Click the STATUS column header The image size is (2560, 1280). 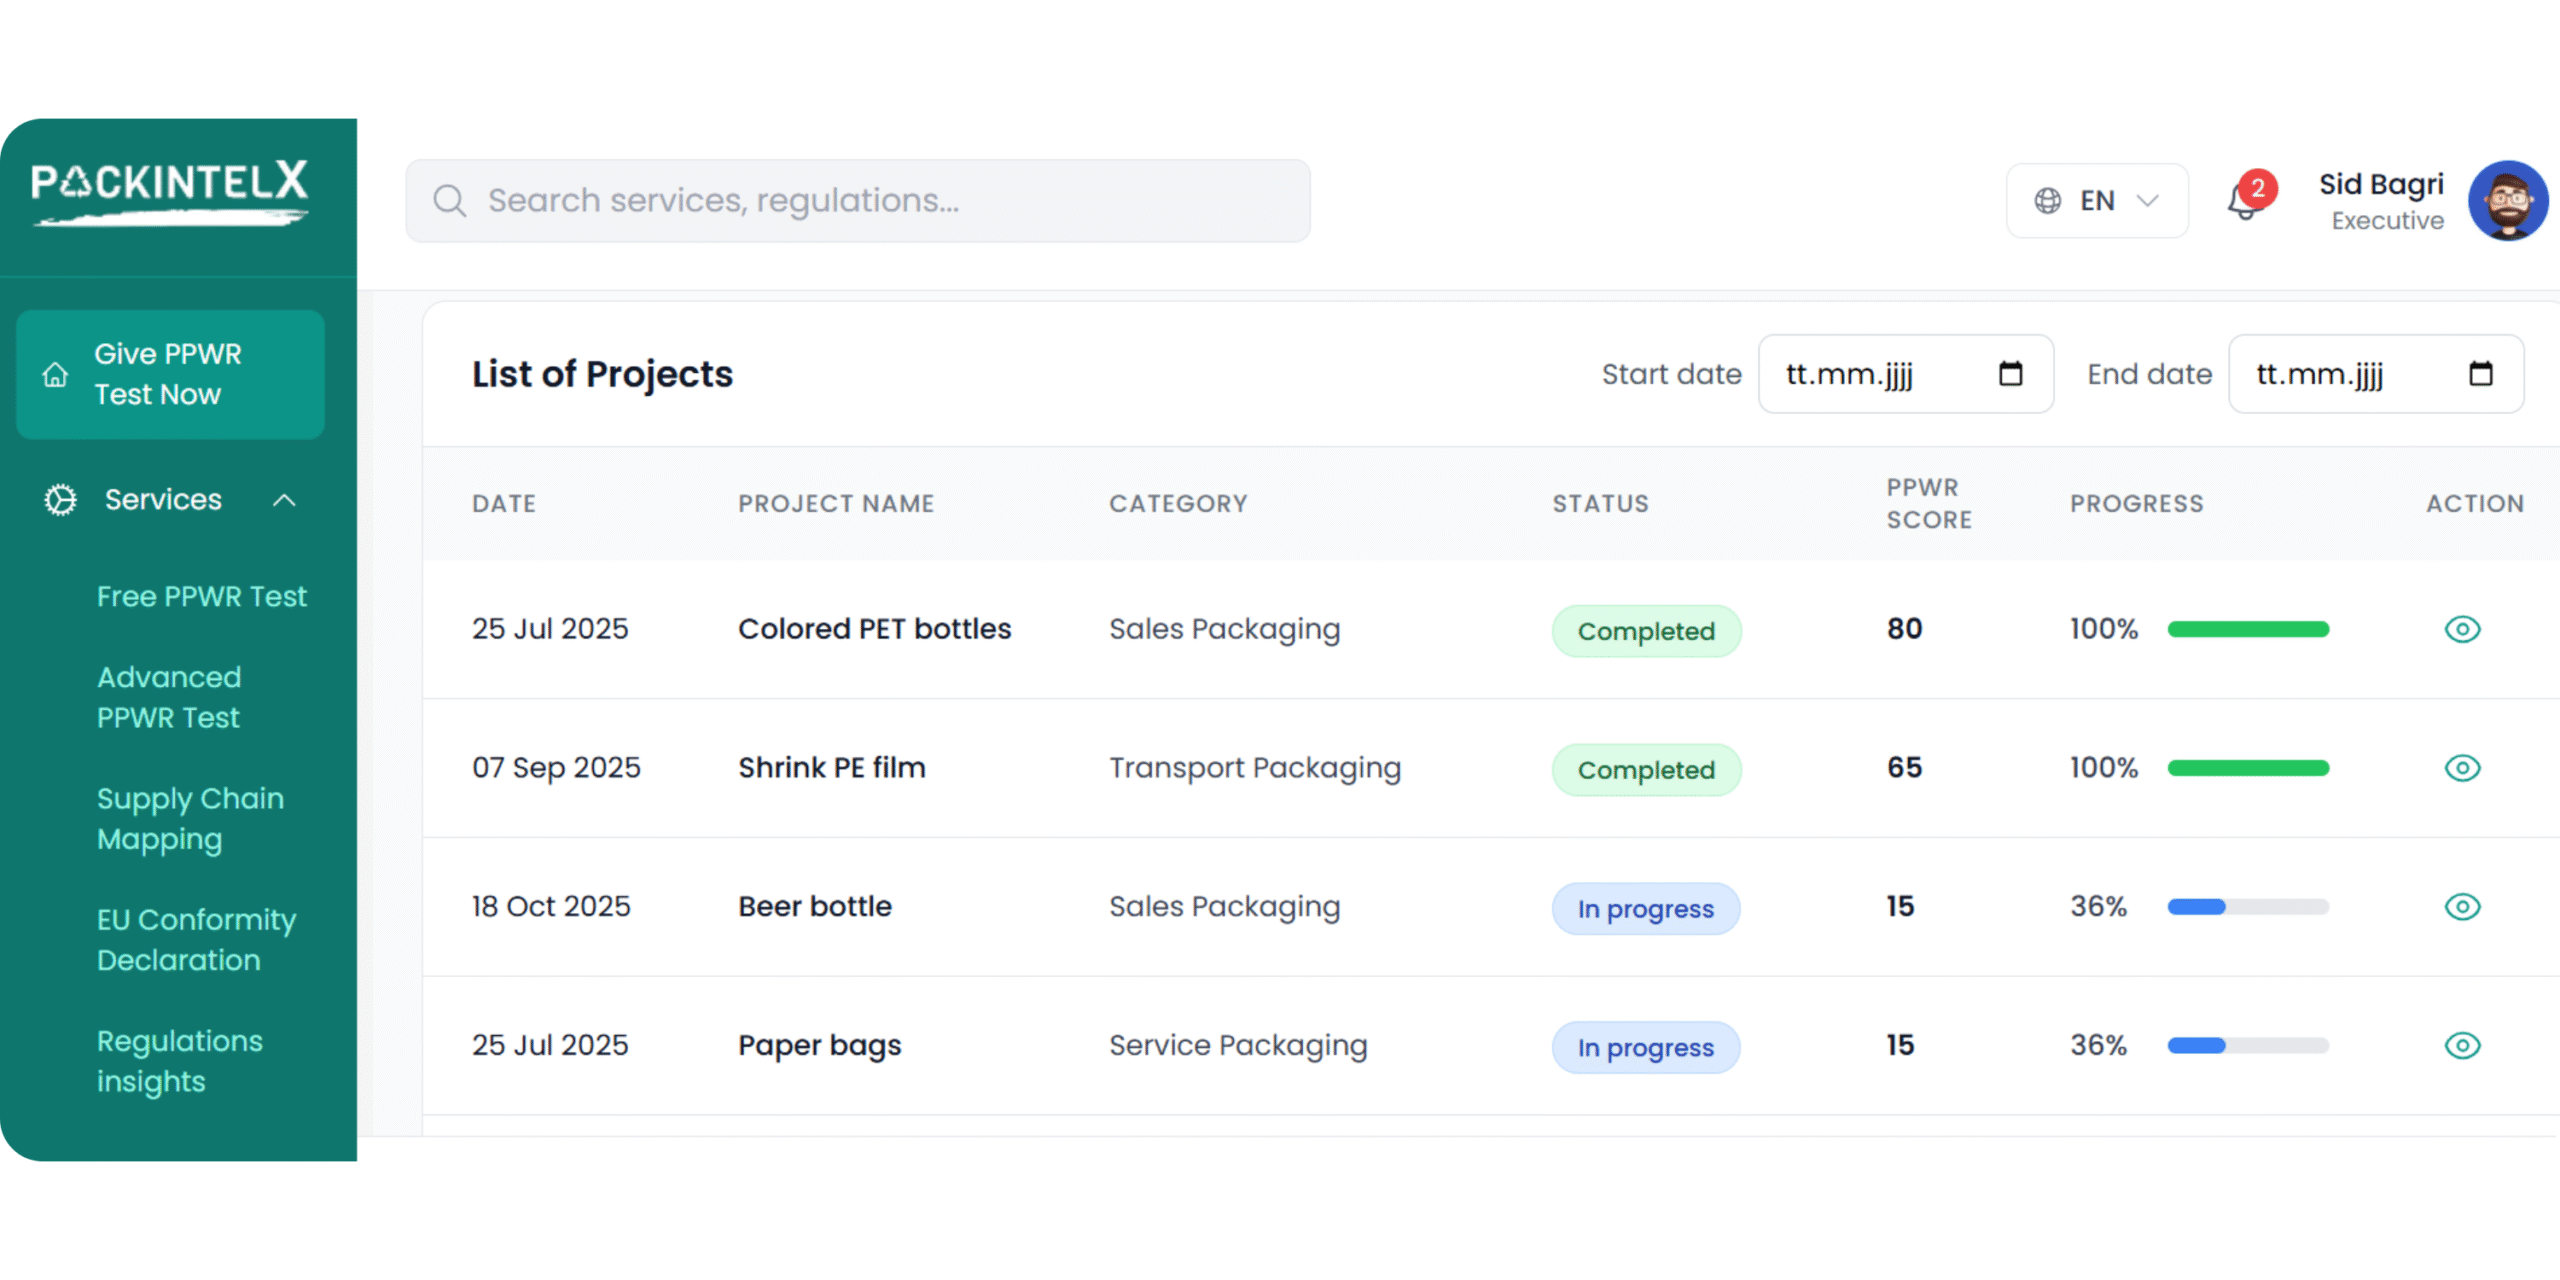point(1600,503)
